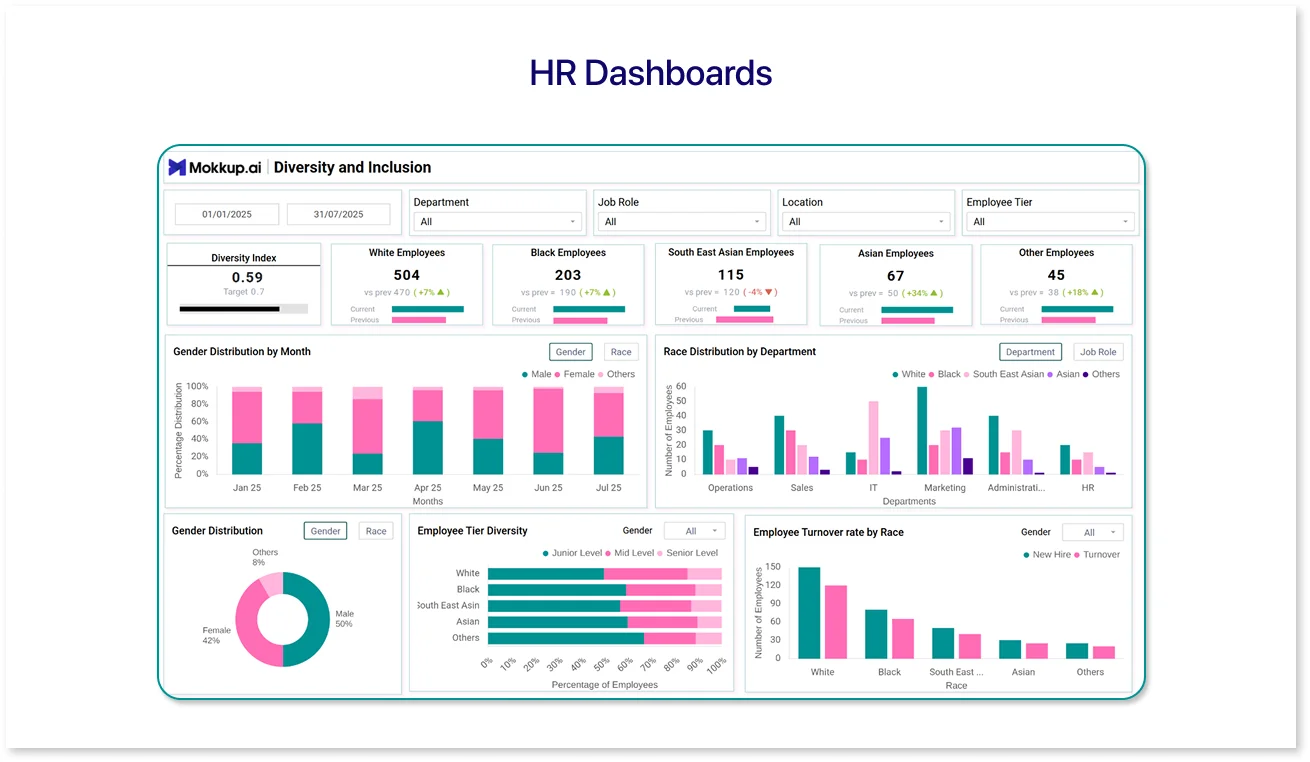The height and width of the screenshot is (762, 1310).
Task: Select Race toggle in donut chart panel
Action: (376, 531)
